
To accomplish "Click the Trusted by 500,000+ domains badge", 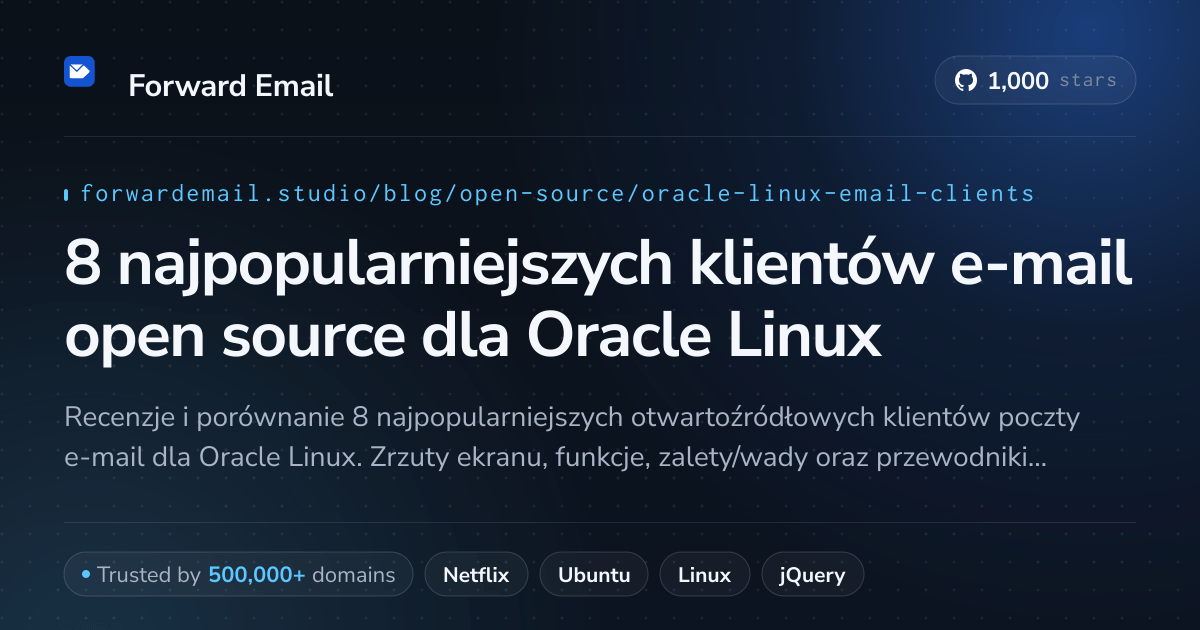I will coord(238,575).
